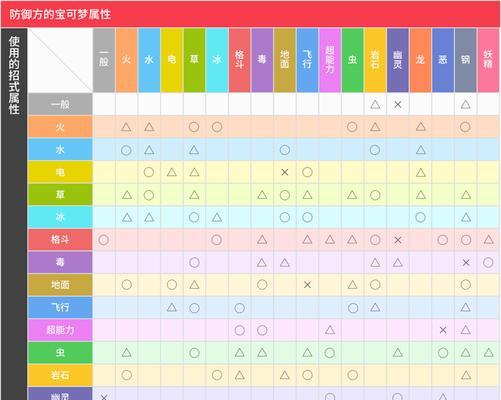Select the gray 一般 column header

click(x=104, y=60)
